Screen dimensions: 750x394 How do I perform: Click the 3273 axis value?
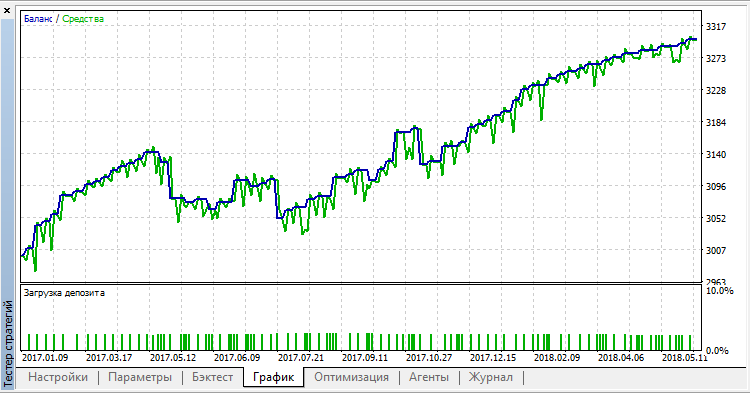click(716, 59)
